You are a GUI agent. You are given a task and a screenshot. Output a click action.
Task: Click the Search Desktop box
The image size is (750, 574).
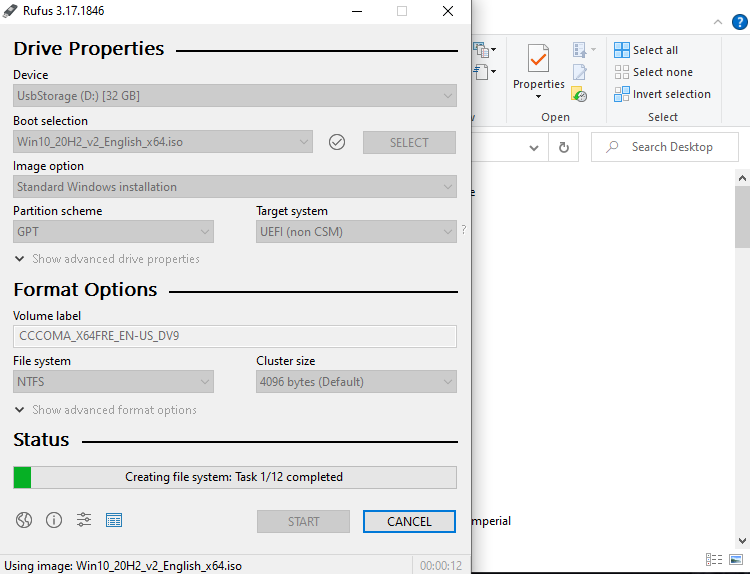click(665, 147)
